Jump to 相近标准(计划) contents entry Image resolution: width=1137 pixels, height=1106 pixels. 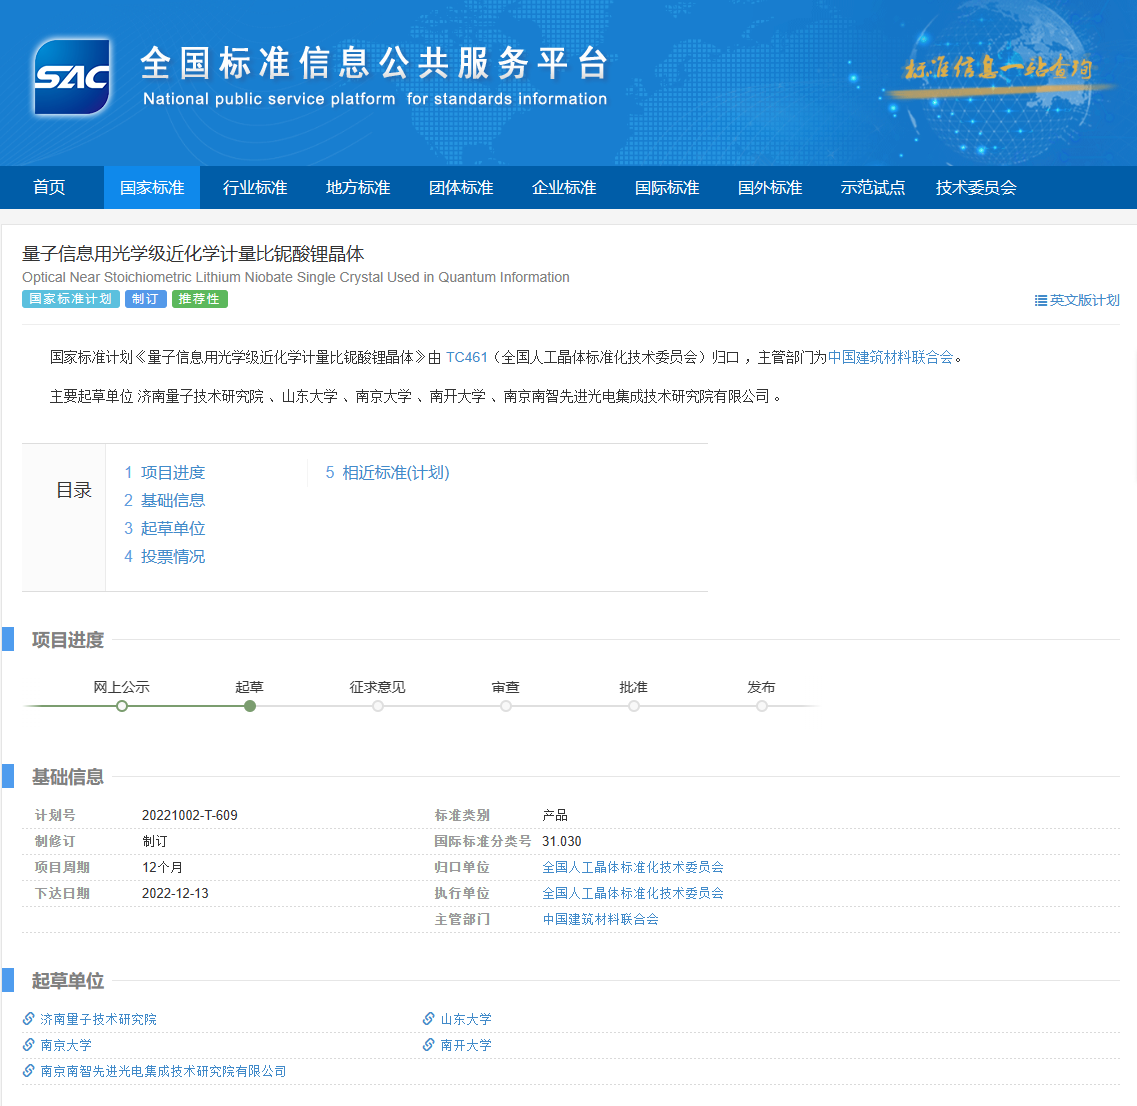tap(387, 472)
